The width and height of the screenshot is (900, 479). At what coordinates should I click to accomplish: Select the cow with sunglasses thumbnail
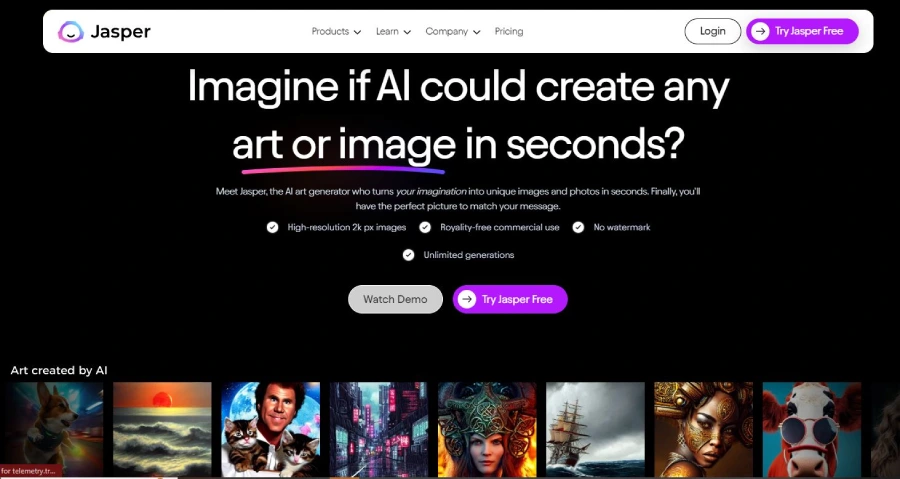pos(812,430)
